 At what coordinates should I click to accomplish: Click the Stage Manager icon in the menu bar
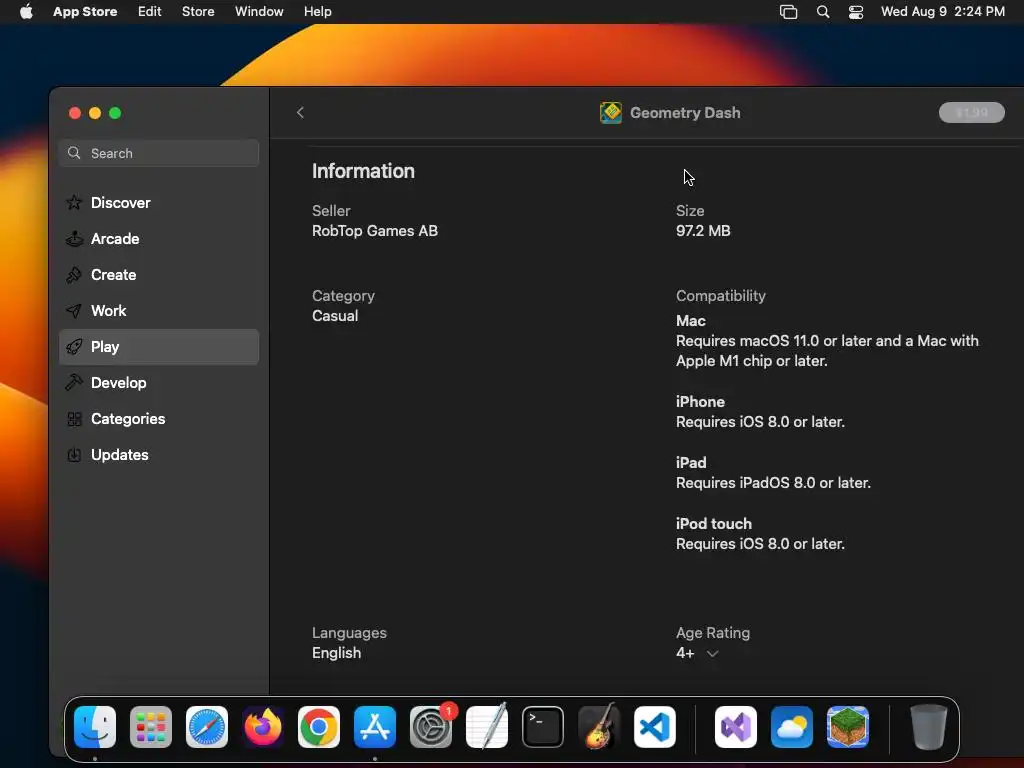coord(789,12)
